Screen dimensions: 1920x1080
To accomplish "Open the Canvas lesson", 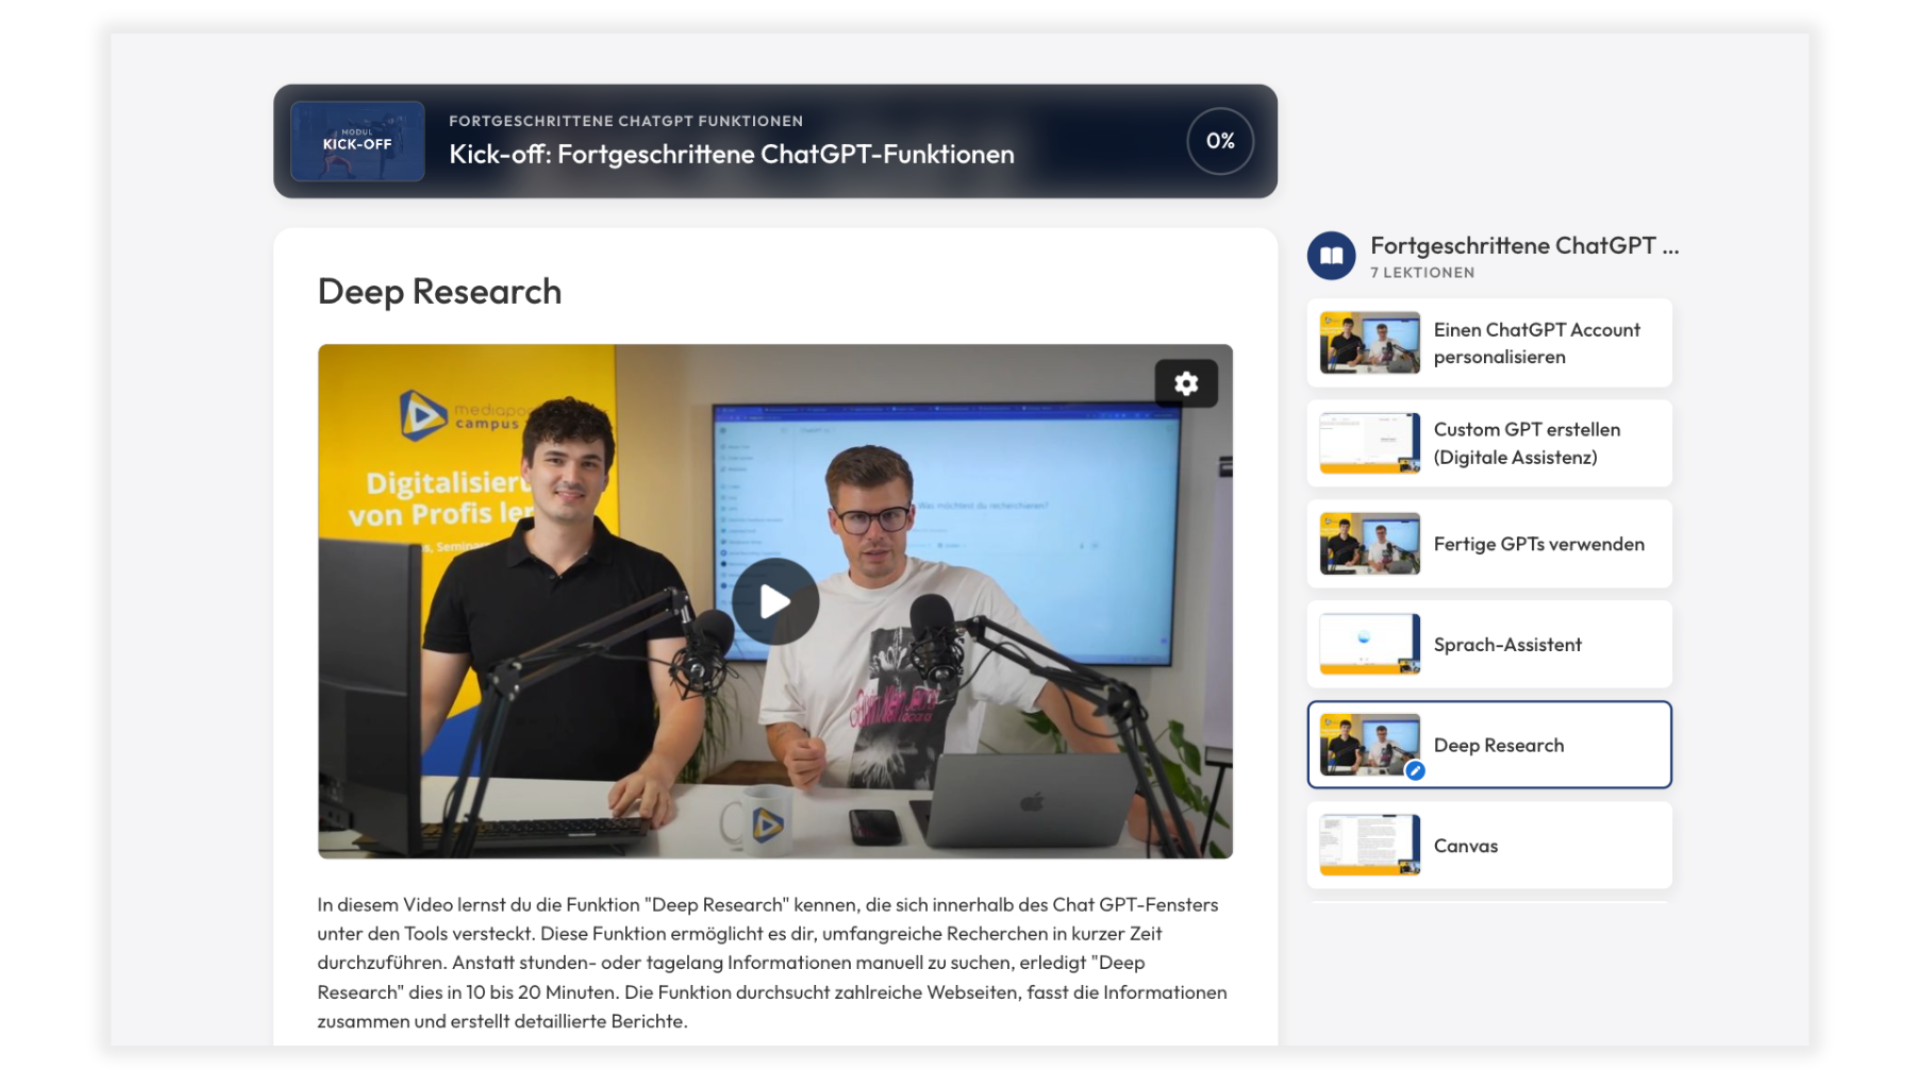I will tap(1489, 845).
